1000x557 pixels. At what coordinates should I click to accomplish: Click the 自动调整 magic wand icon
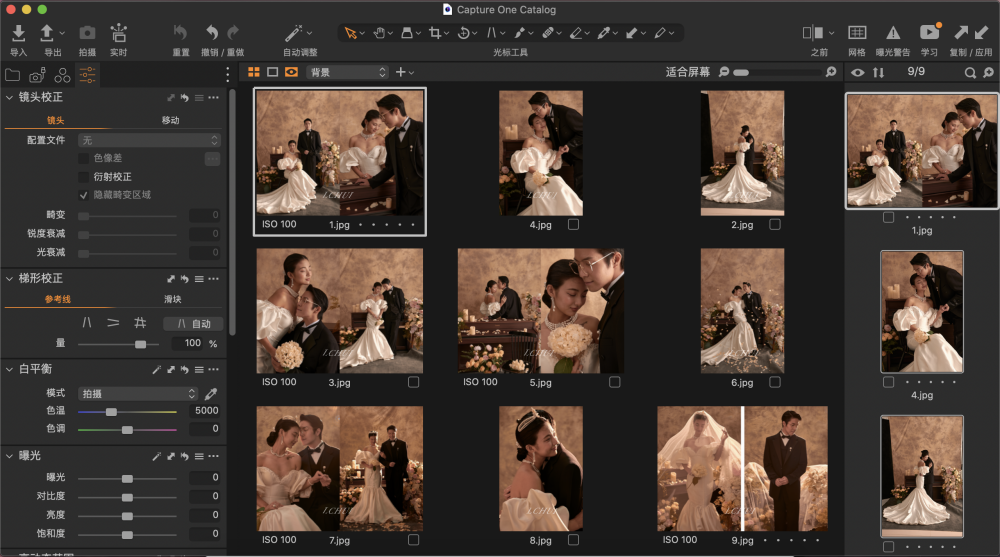294,33
